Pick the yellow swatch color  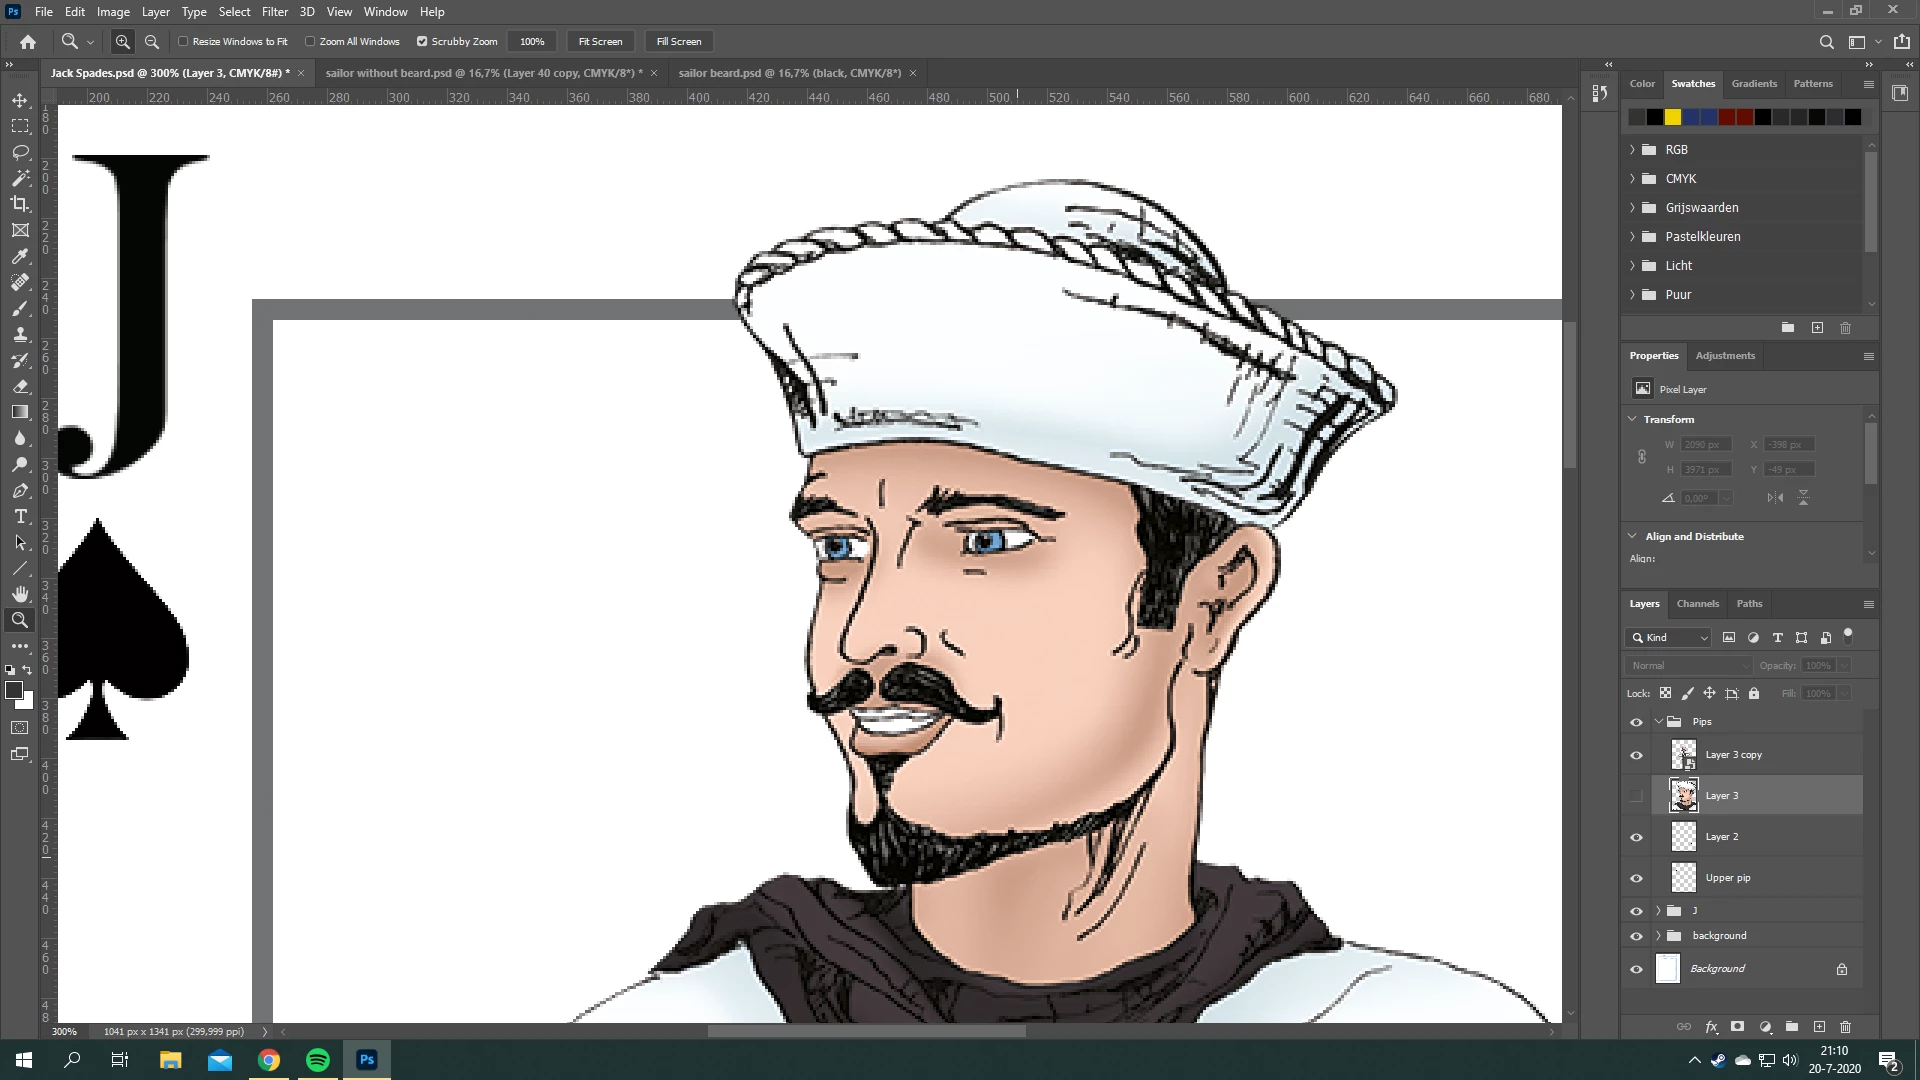pyautogui.click(x=1673, y=118)
